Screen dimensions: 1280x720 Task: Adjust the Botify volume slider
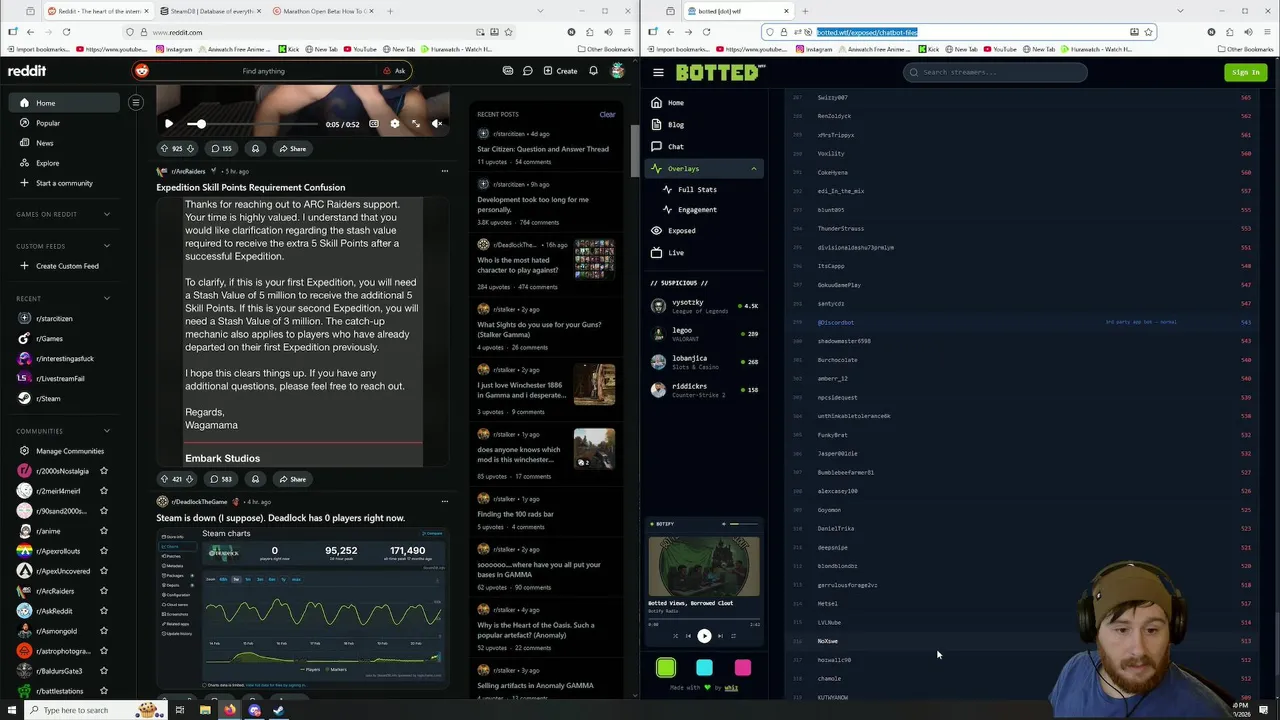tap(743, 524)
